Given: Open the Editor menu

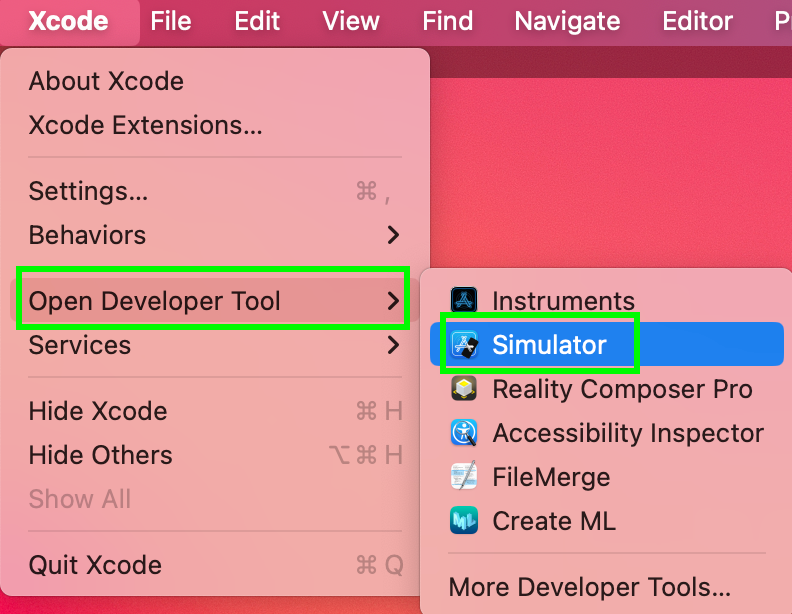Looking at the screenshot, I should (x=698, y=21).
